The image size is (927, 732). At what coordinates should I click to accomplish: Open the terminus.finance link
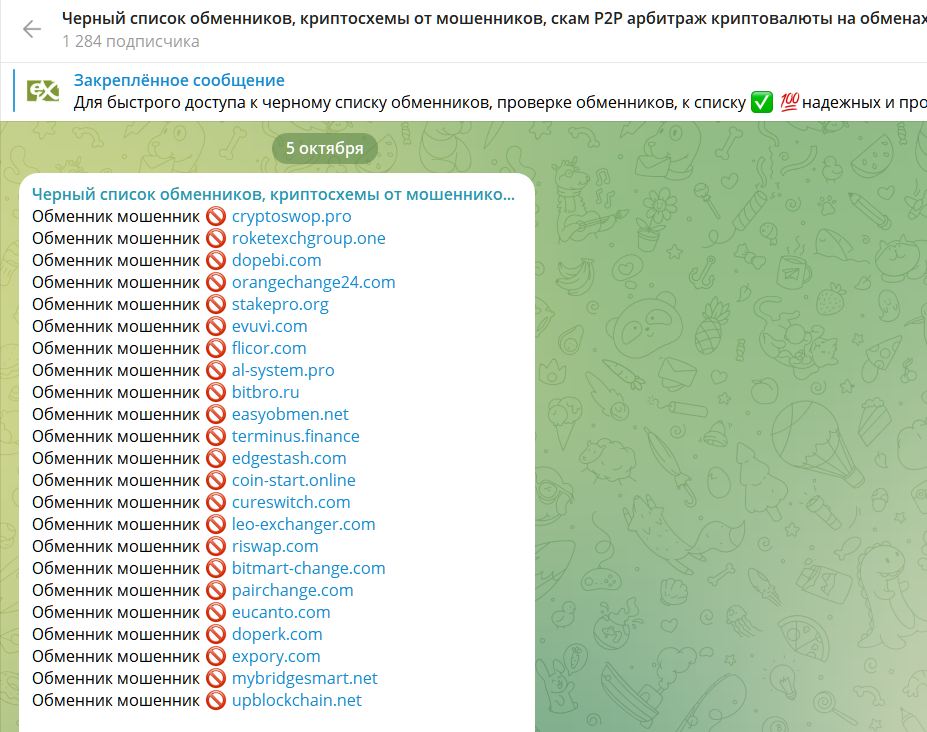click(x=296, y=436)
